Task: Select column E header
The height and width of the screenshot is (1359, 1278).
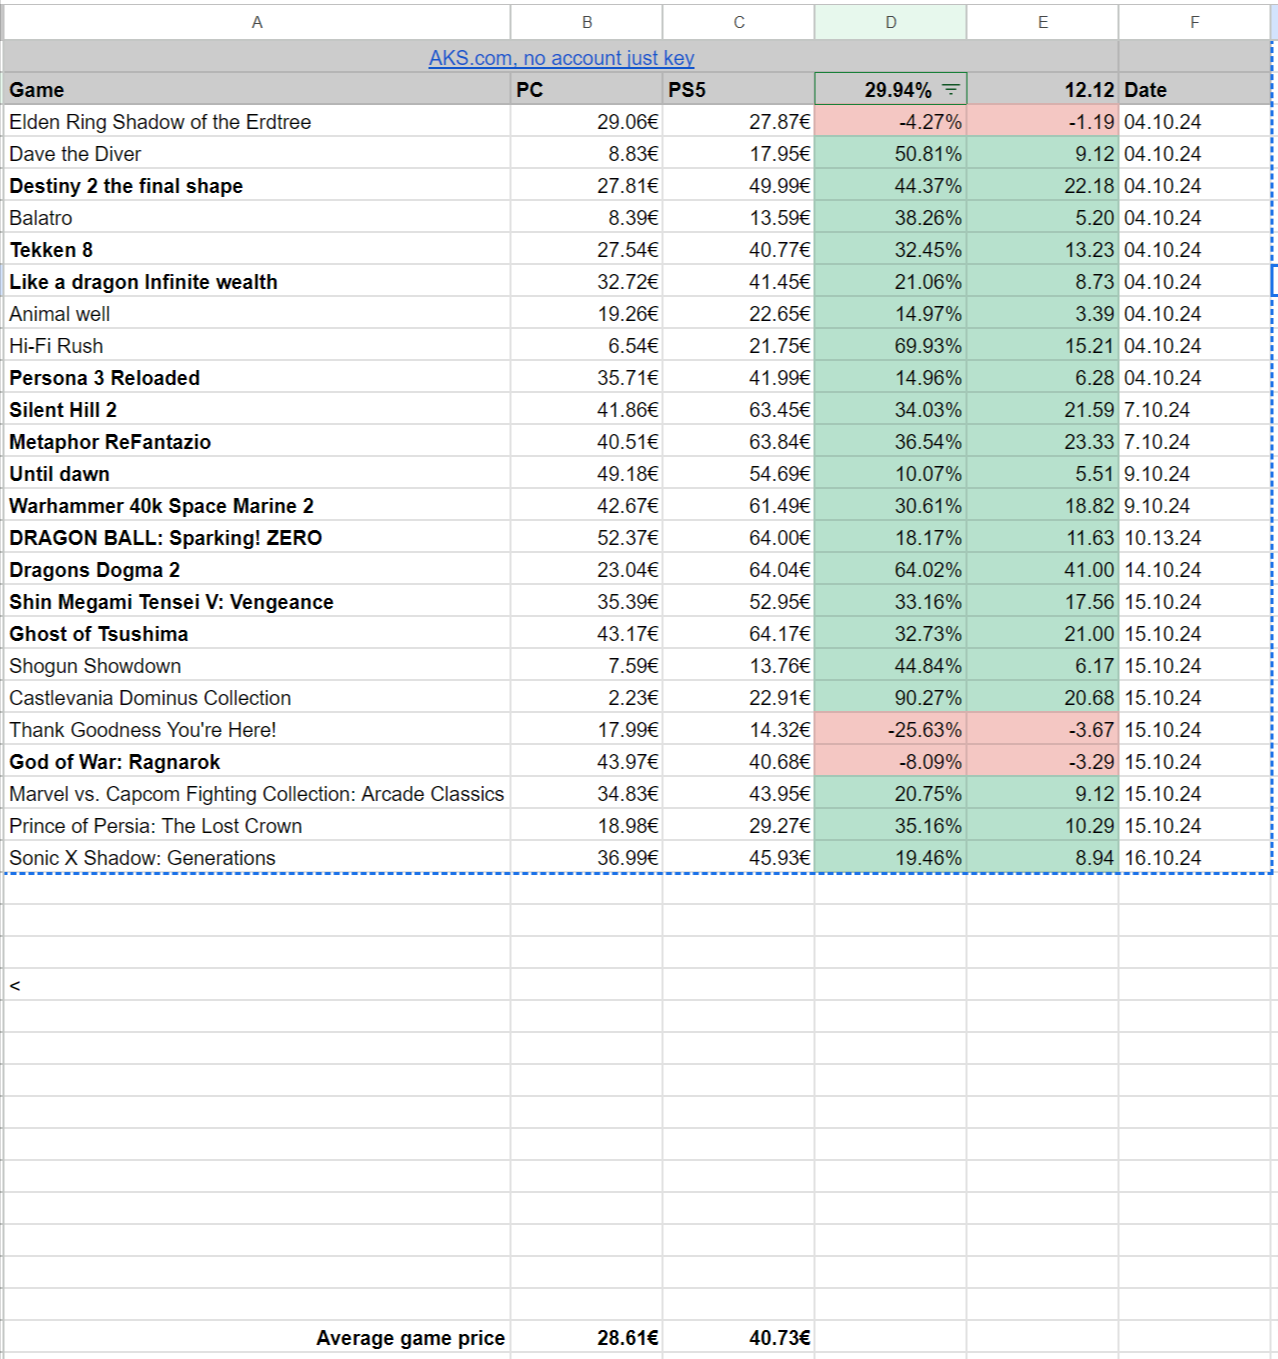Action: [1043, 22]
